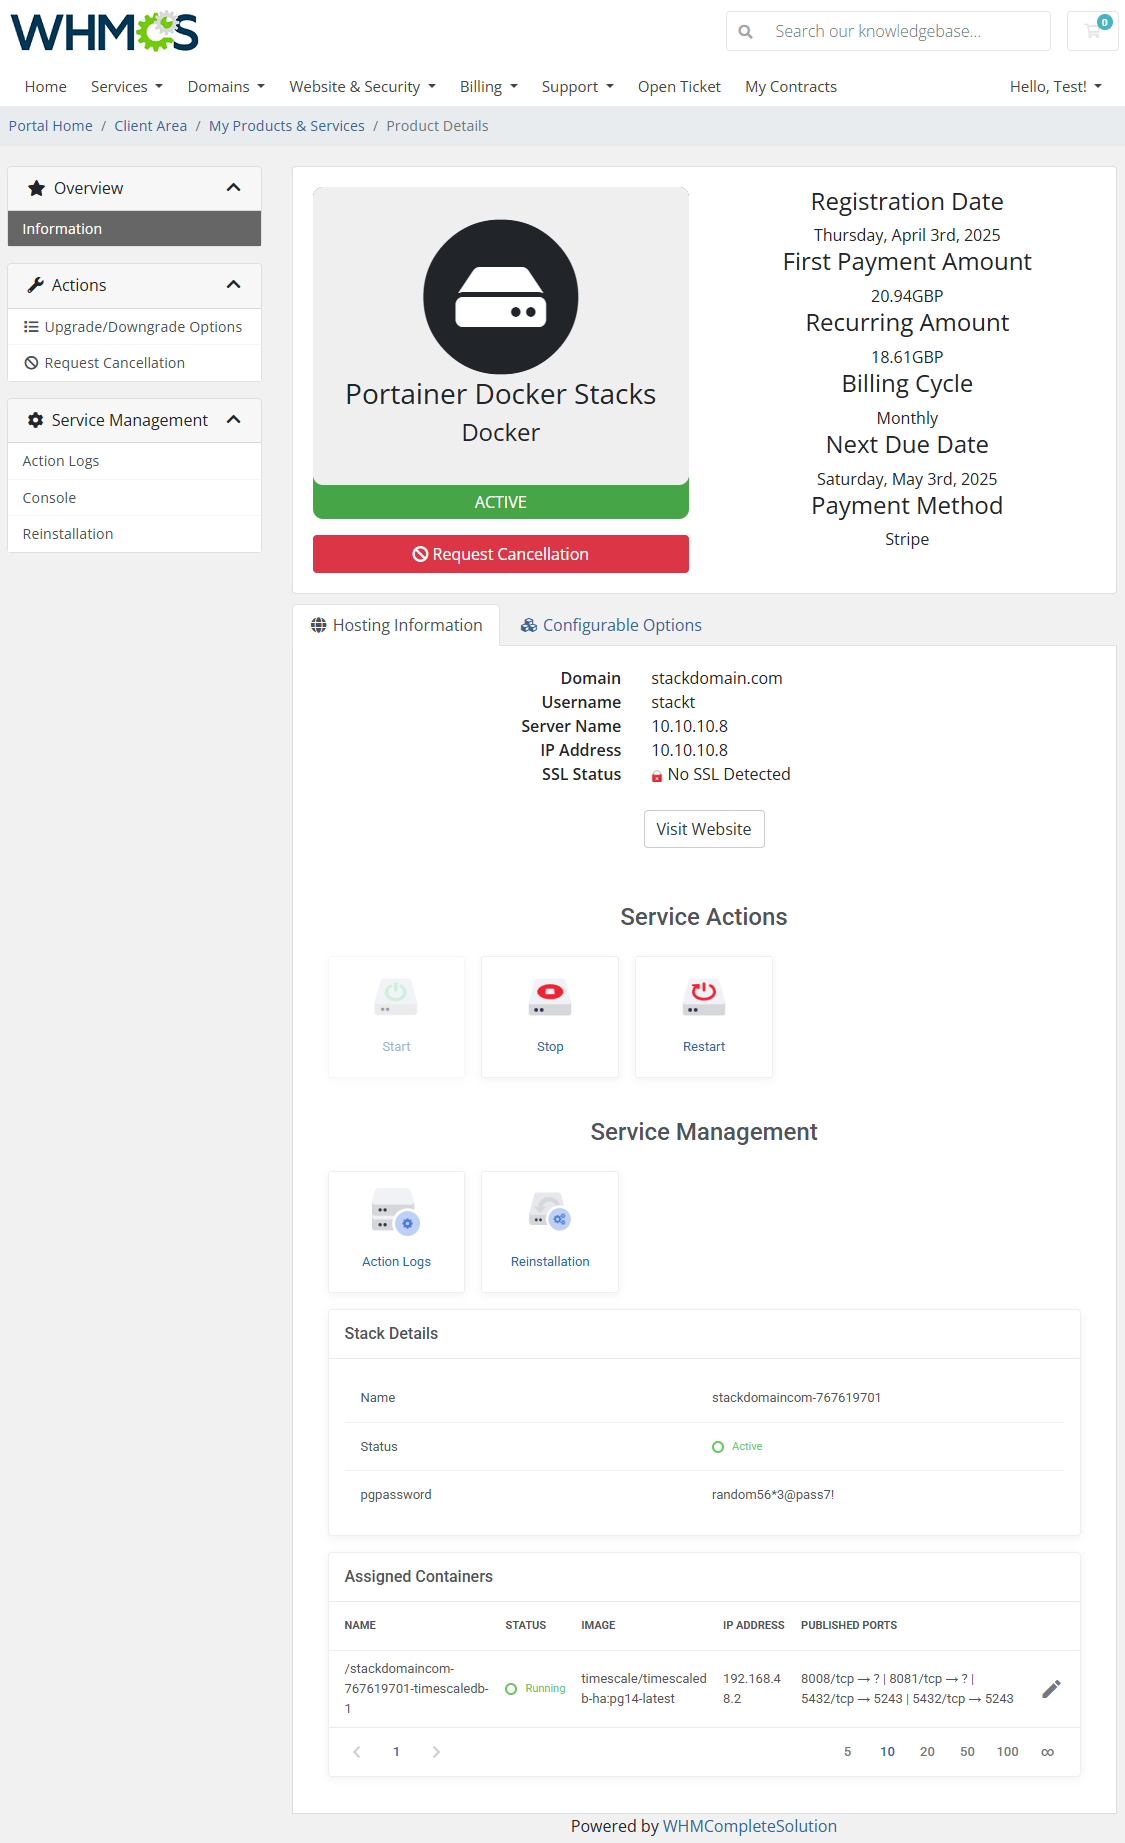Screen dimensions: 1125x1843
Task: Open the Support dropdown menu
Action: [578, 87]
